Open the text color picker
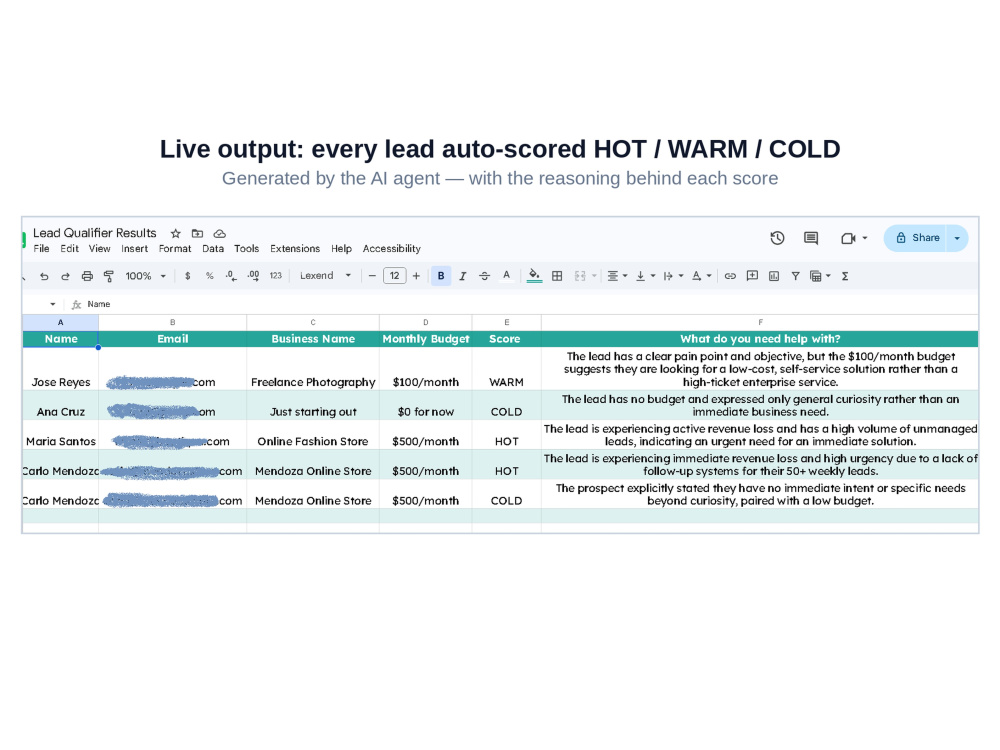1000x750 pixels. pyautogui.click(x=506, y=276)
